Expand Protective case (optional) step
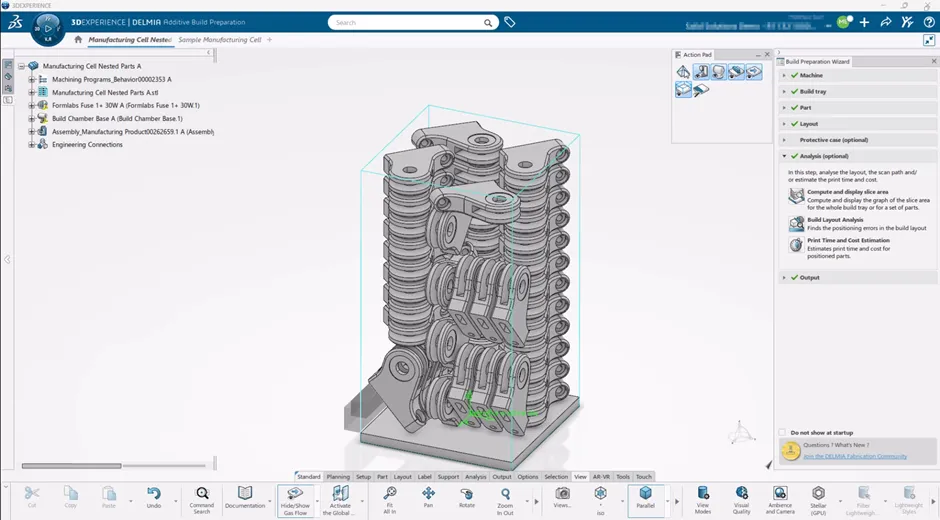940x520 pixels. coord(784,140)
